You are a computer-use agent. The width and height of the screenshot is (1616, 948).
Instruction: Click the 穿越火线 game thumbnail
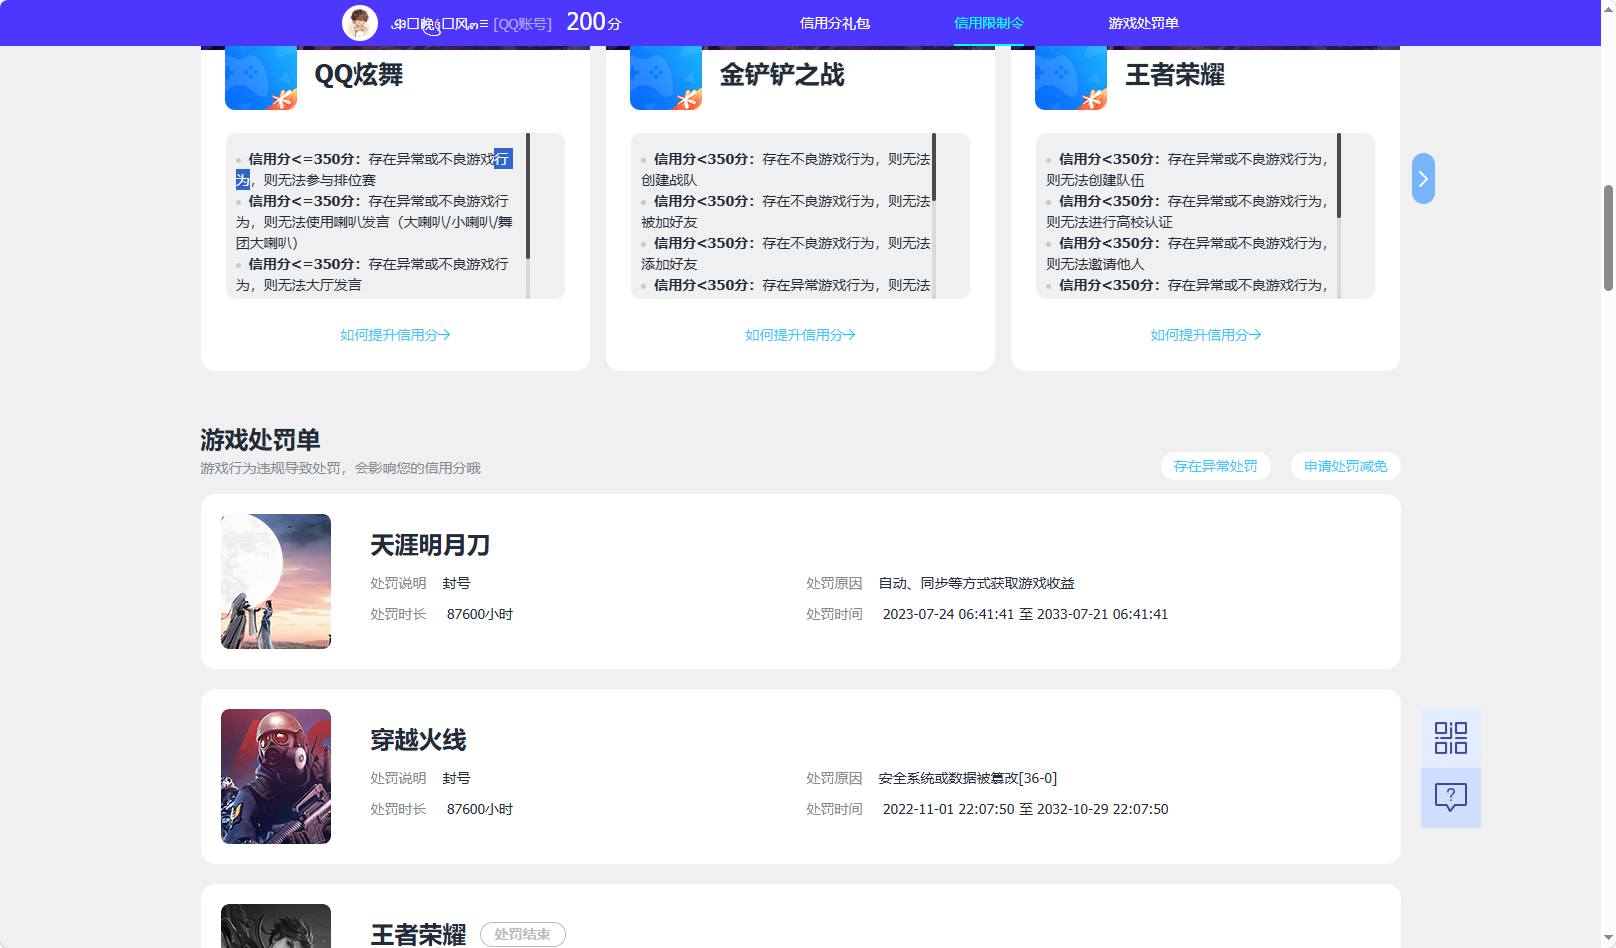point(276,776)
